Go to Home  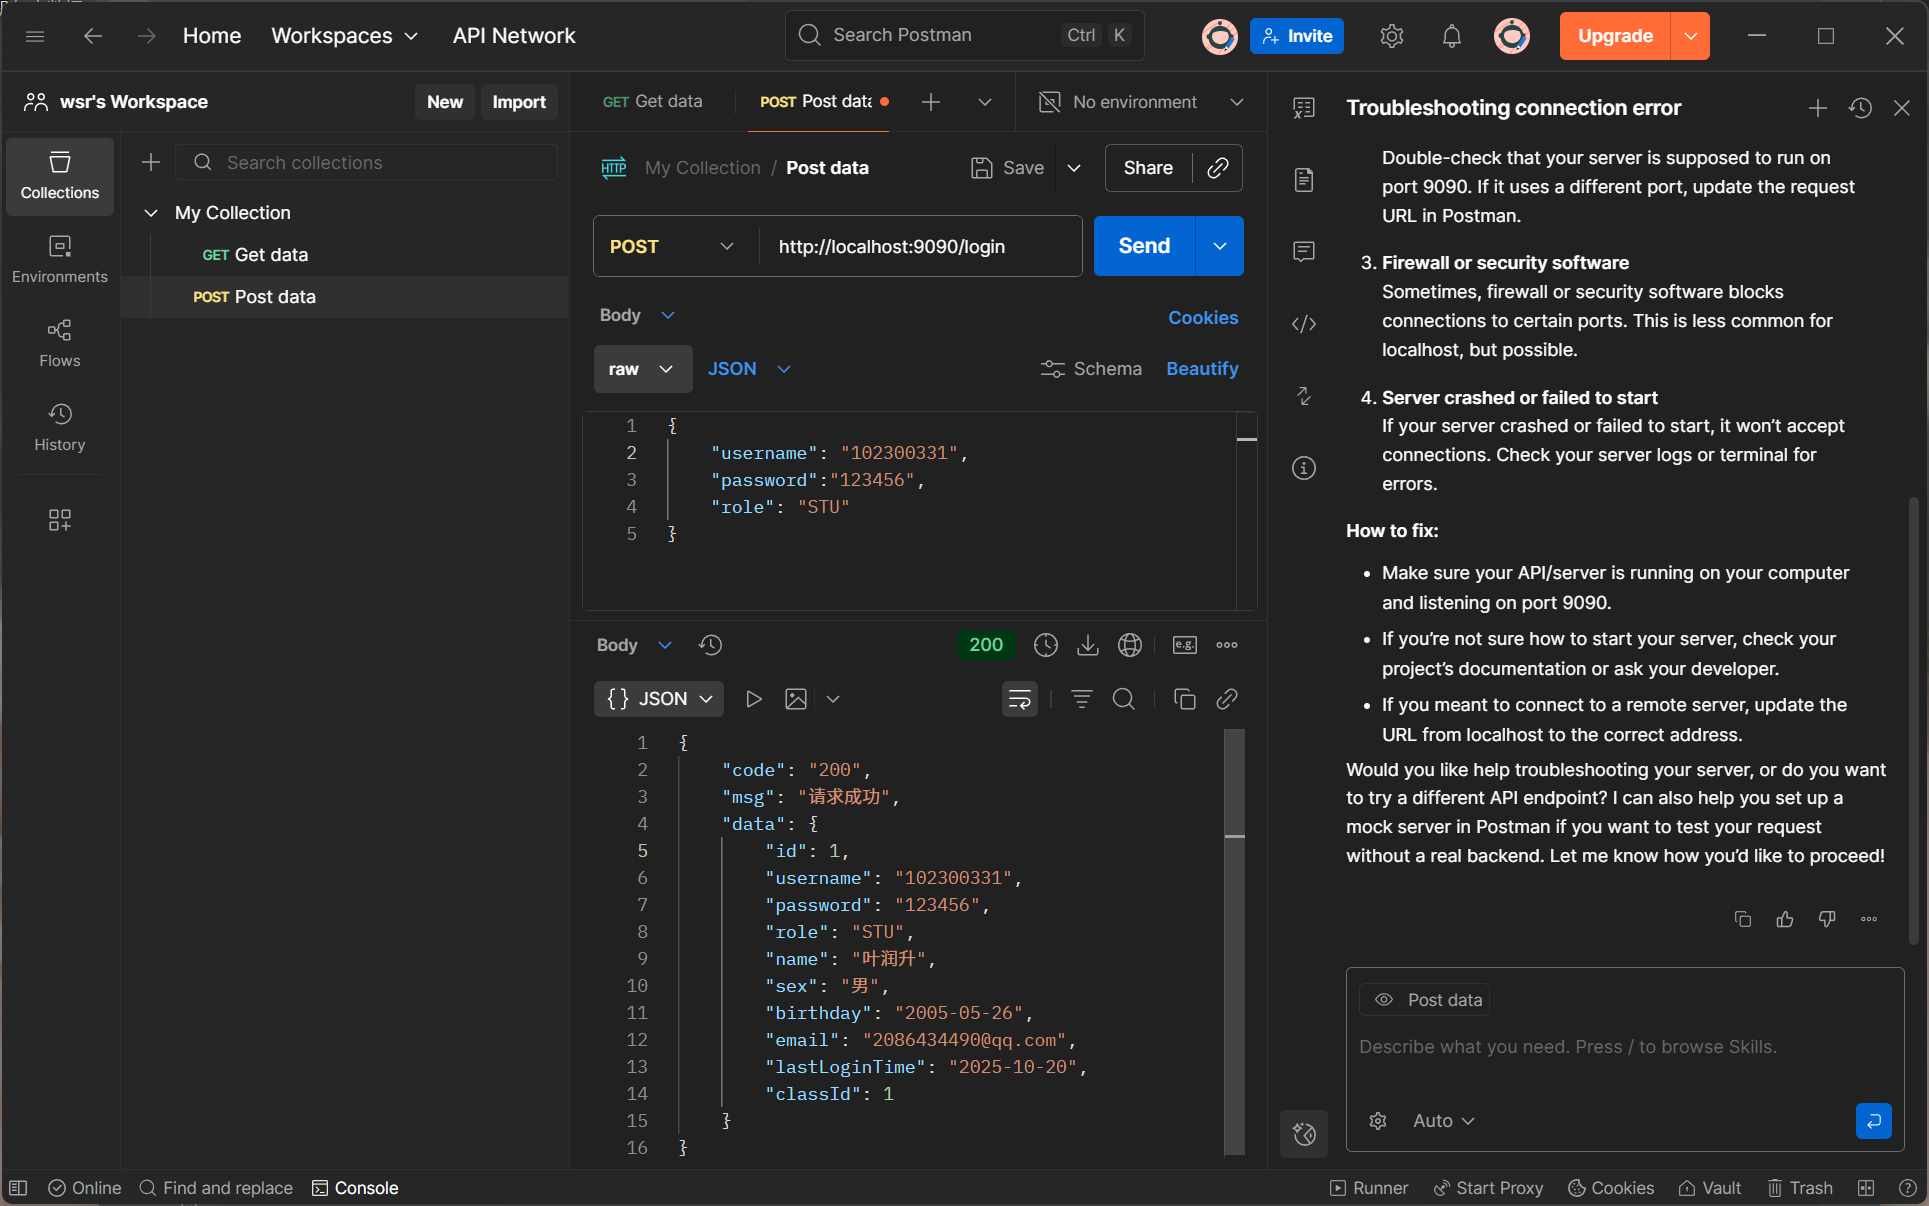click(212, 36)
